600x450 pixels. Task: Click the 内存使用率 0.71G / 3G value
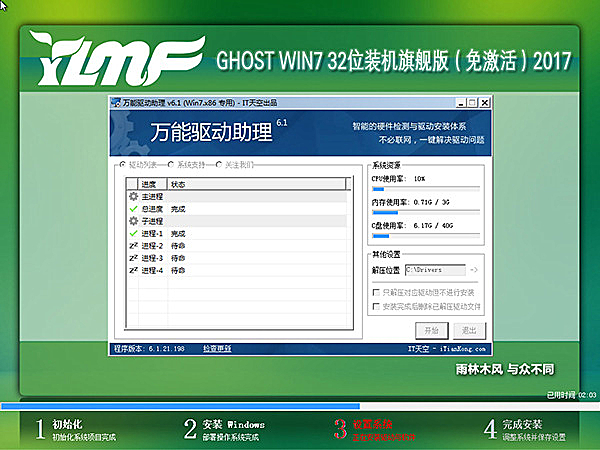pyautogui.click(x=432, y=202)
